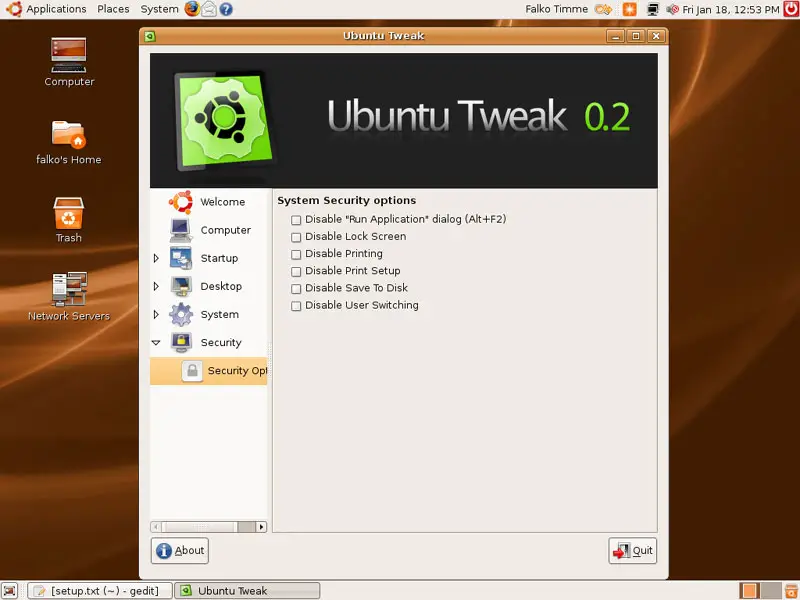Viewport: 800px width, 600px height.
Task: Click the Ubuntu Tweak window menu icon
Action: tap(149, 36)
